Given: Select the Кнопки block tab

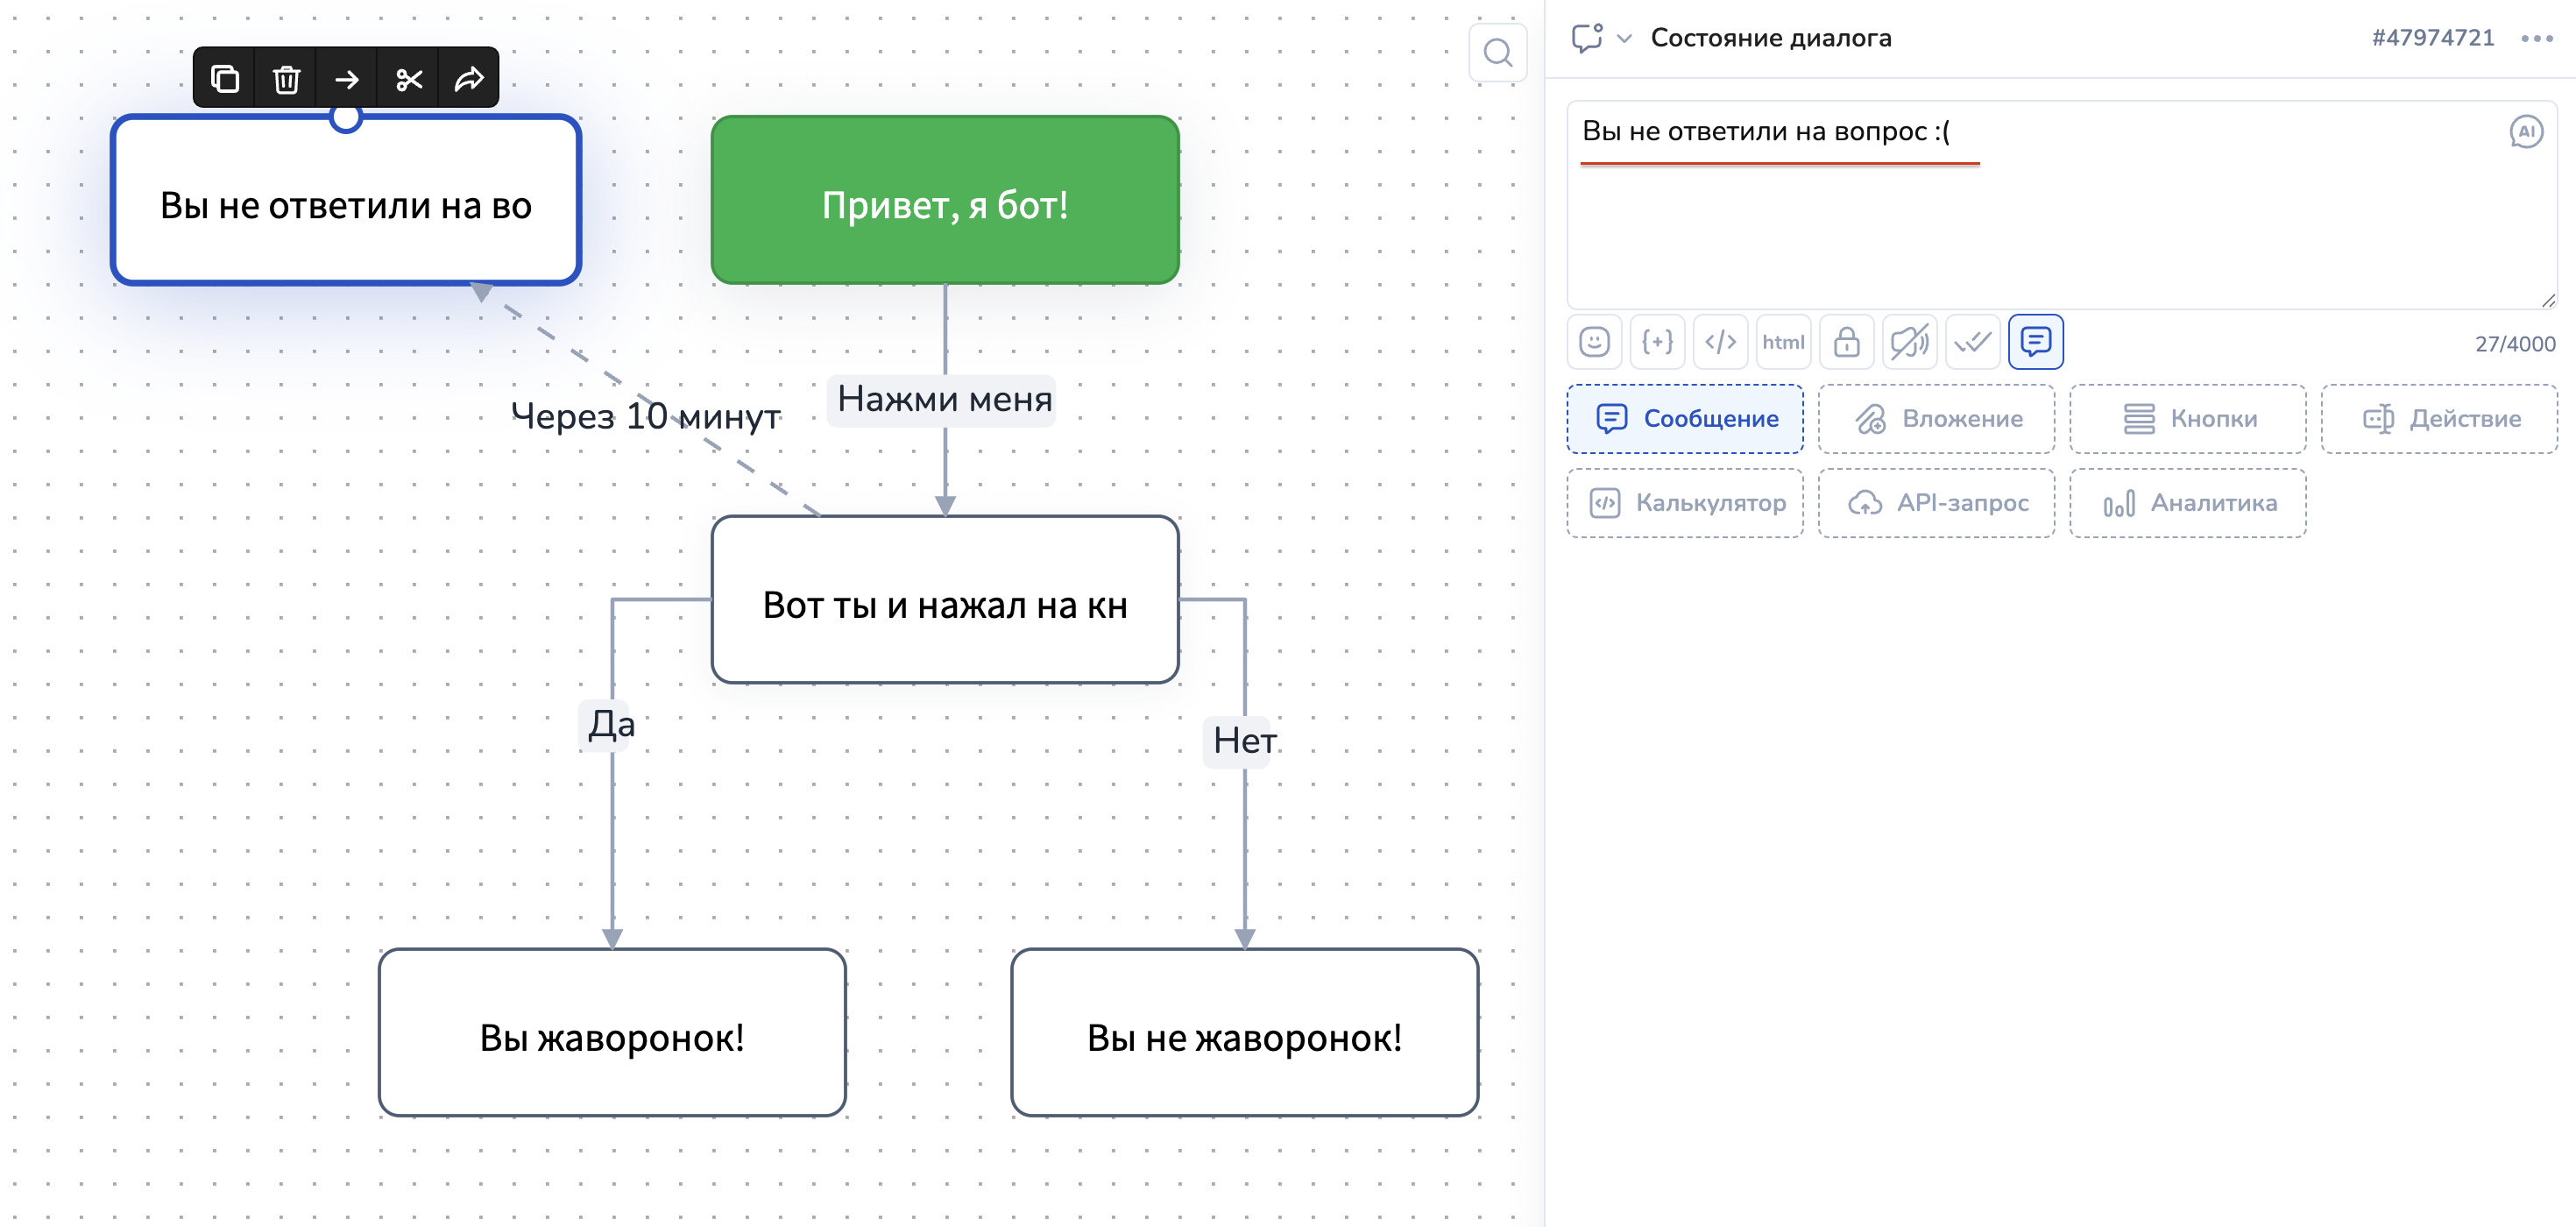Looking at the screenshot, I should tap(2188, 419).
